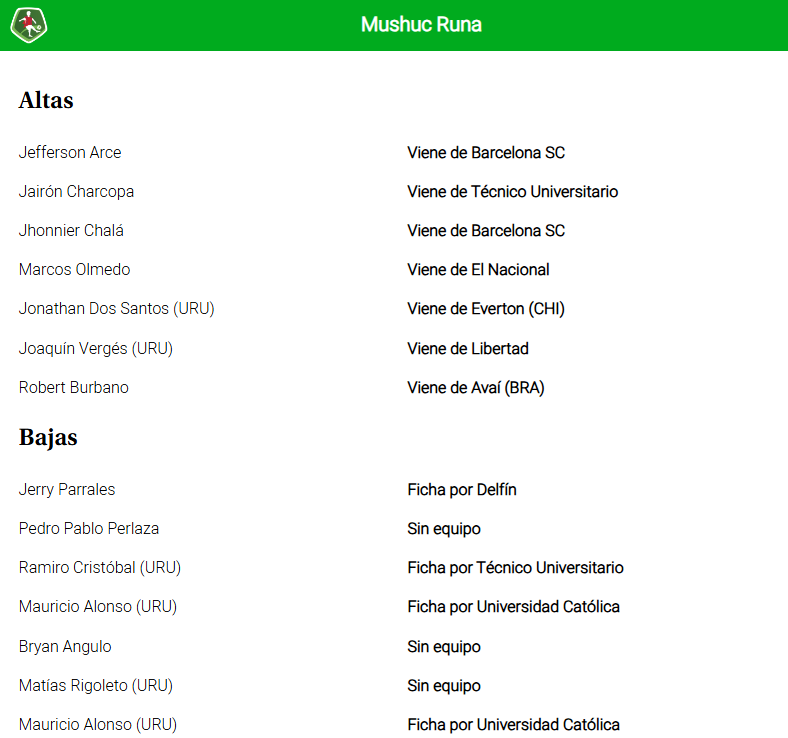
Task: Select Jonathan Dos Santos (URU)
Action: 117,308
